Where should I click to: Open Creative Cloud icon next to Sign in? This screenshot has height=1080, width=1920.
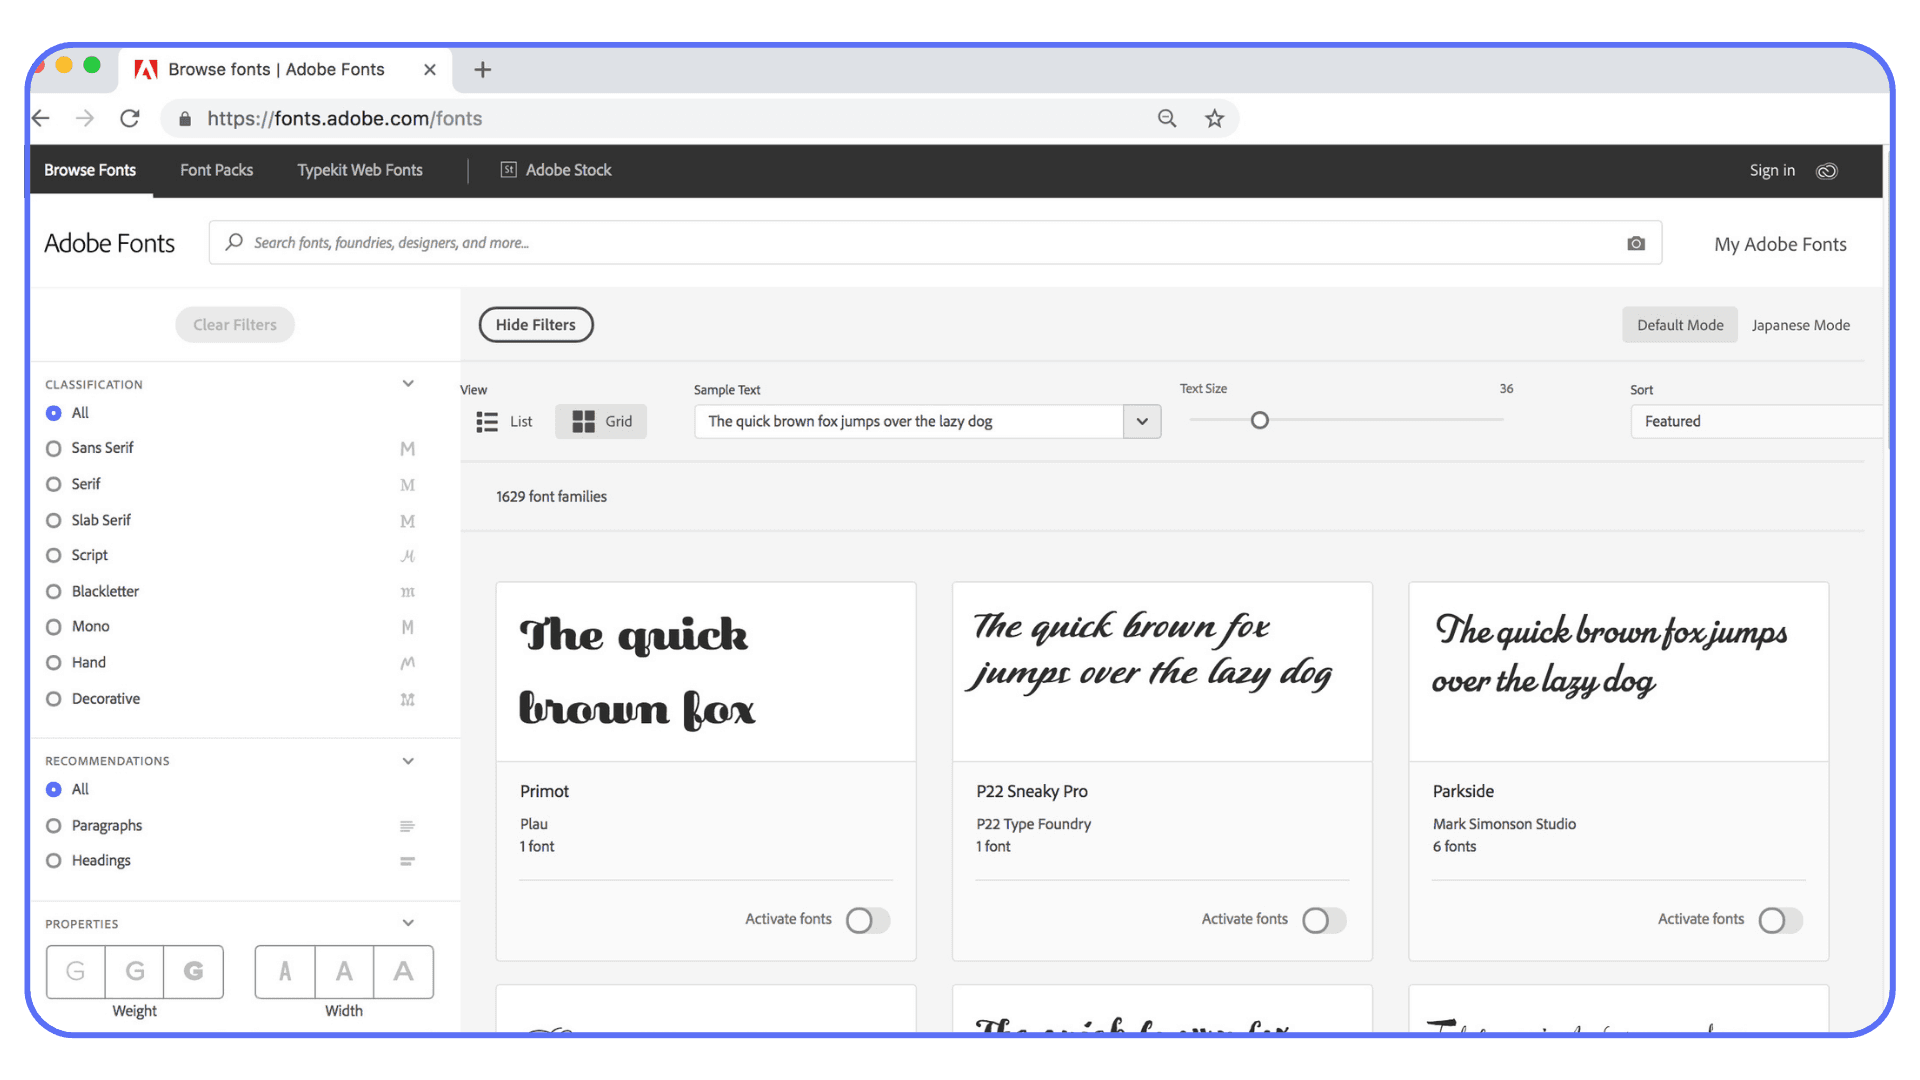pos(1827,170)
